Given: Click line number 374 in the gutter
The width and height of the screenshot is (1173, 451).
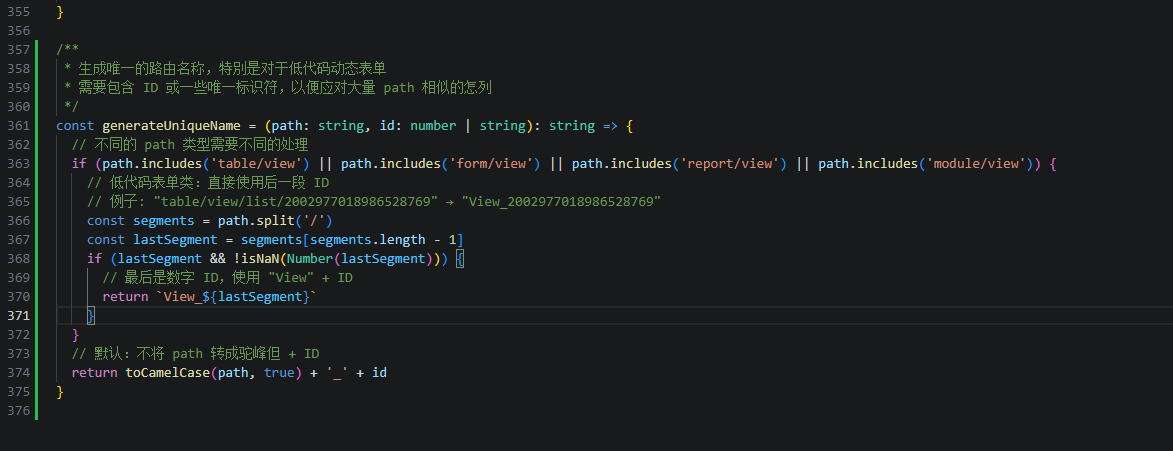Looking at the screenshot, I should pos(17,373).
